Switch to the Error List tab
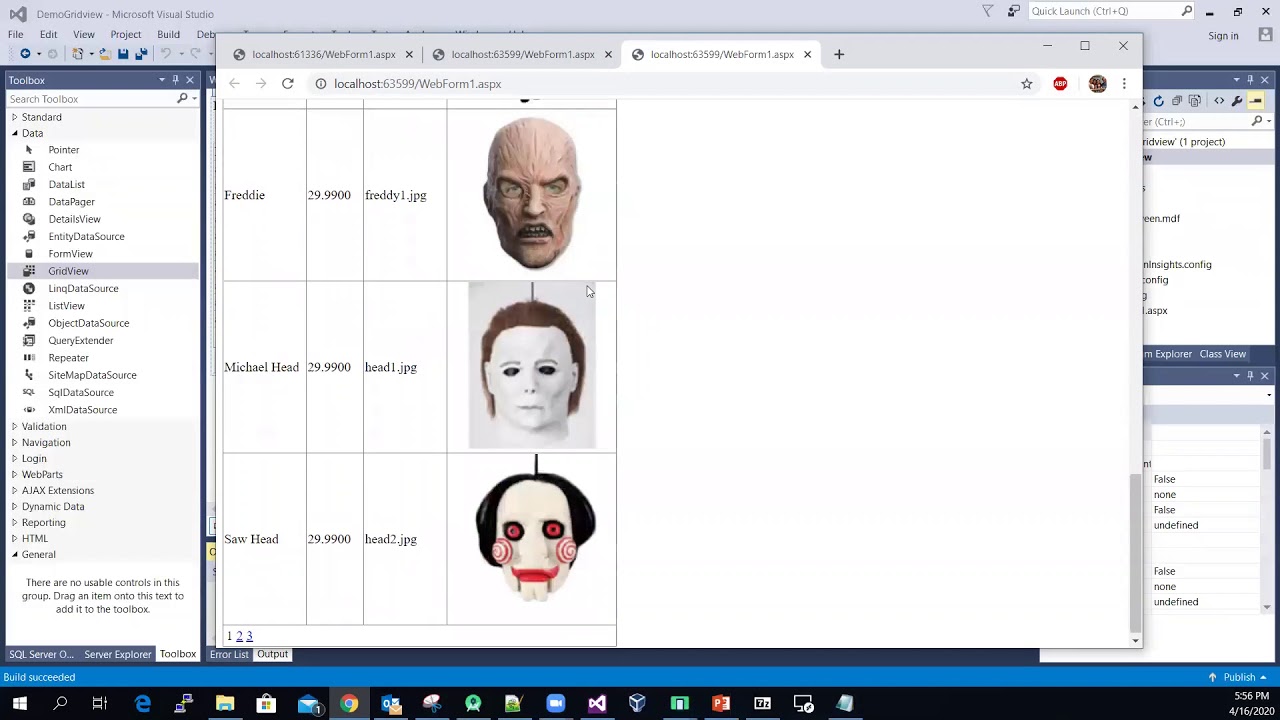The image size is (1280, 720). [229, 654]
